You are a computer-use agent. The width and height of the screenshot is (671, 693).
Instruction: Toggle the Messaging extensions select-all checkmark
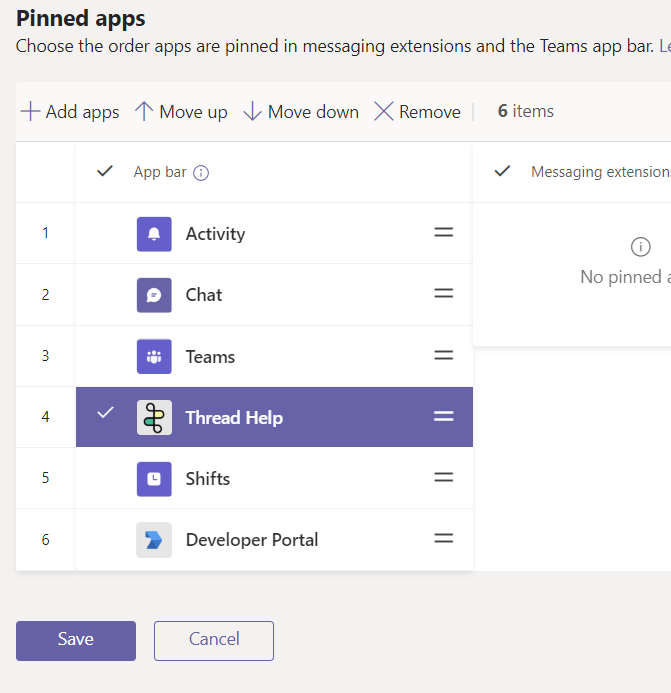(503, 172)
